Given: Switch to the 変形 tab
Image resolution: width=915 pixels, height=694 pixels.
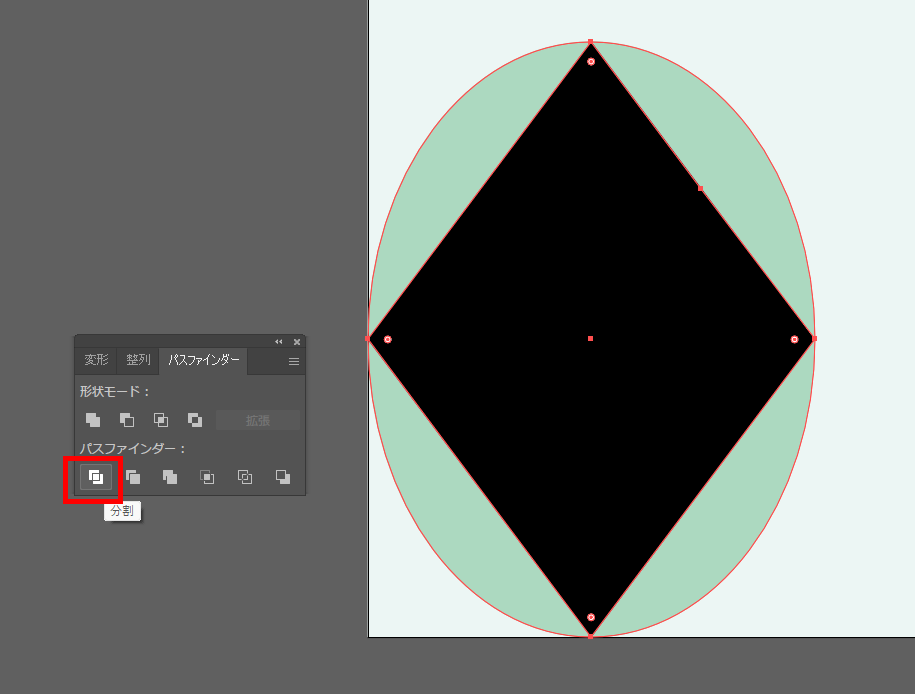Looking at the screenshot, I should point(96,360).
